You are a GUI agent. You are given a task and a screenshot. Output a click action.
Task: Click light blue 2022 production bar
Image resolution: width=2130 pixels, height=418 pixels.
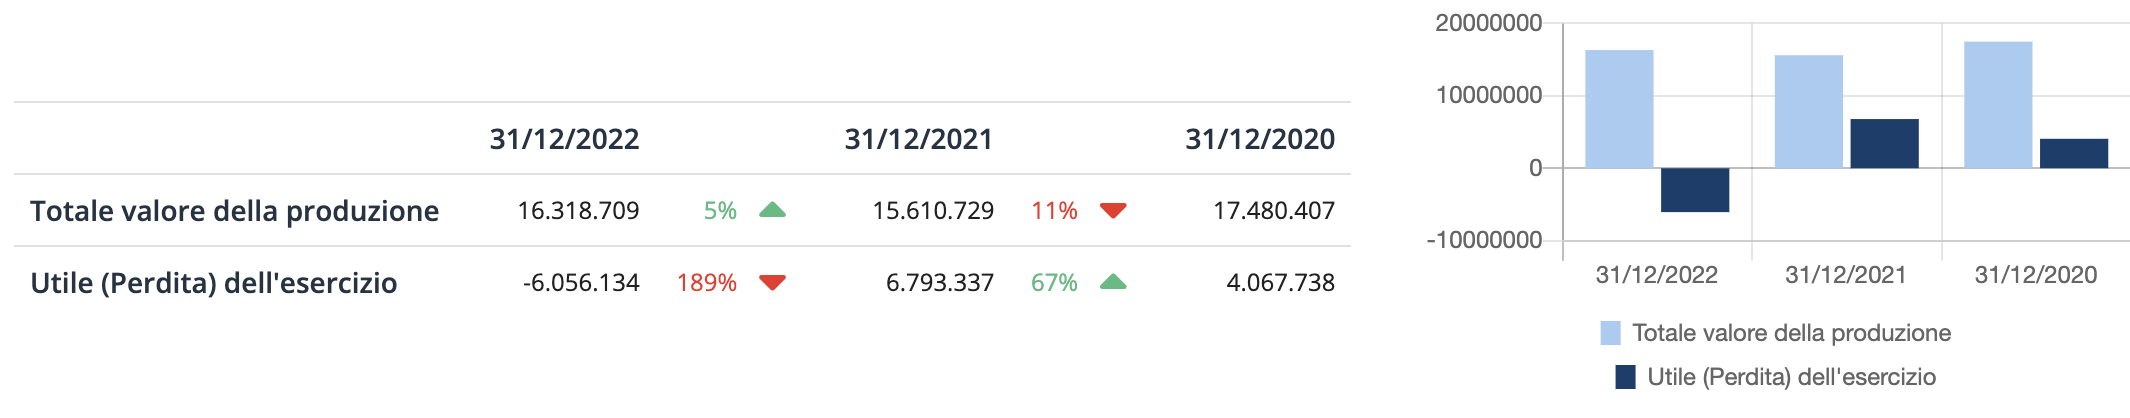coord(1619,109)
